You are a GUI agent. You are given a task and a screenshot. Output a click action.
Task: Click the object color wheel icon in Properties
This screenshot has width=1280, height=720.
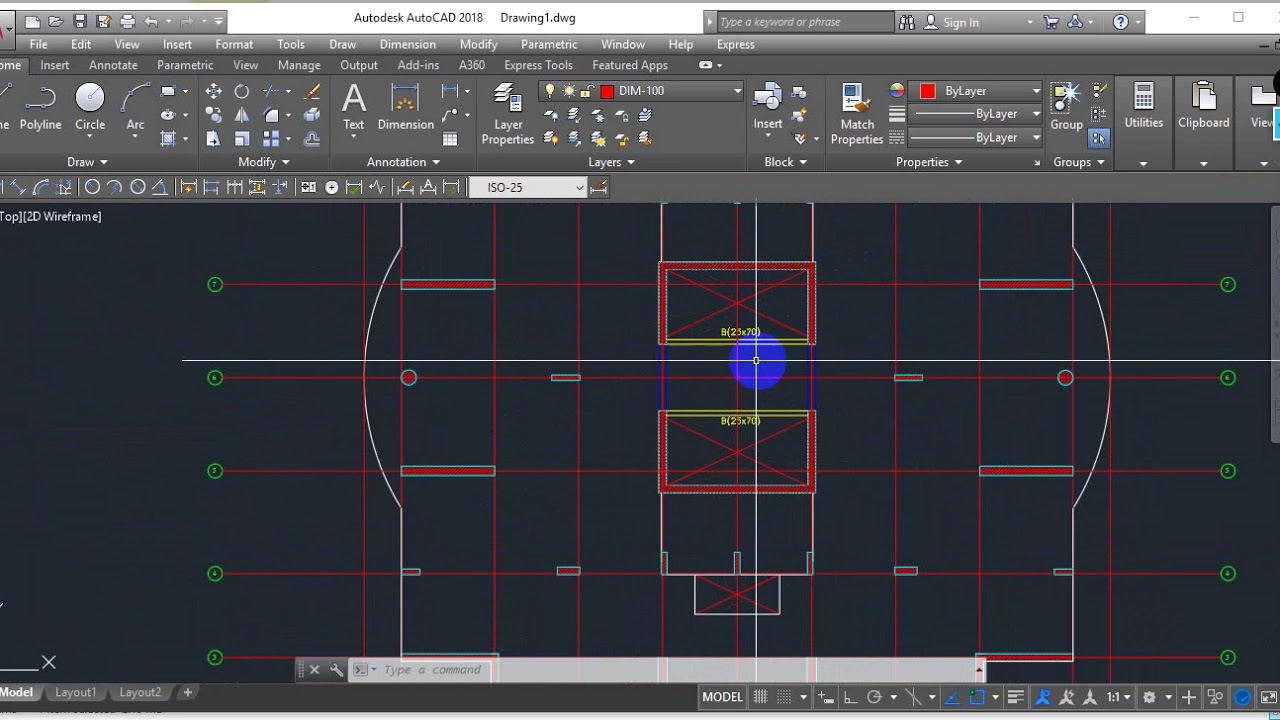point(897,91)
